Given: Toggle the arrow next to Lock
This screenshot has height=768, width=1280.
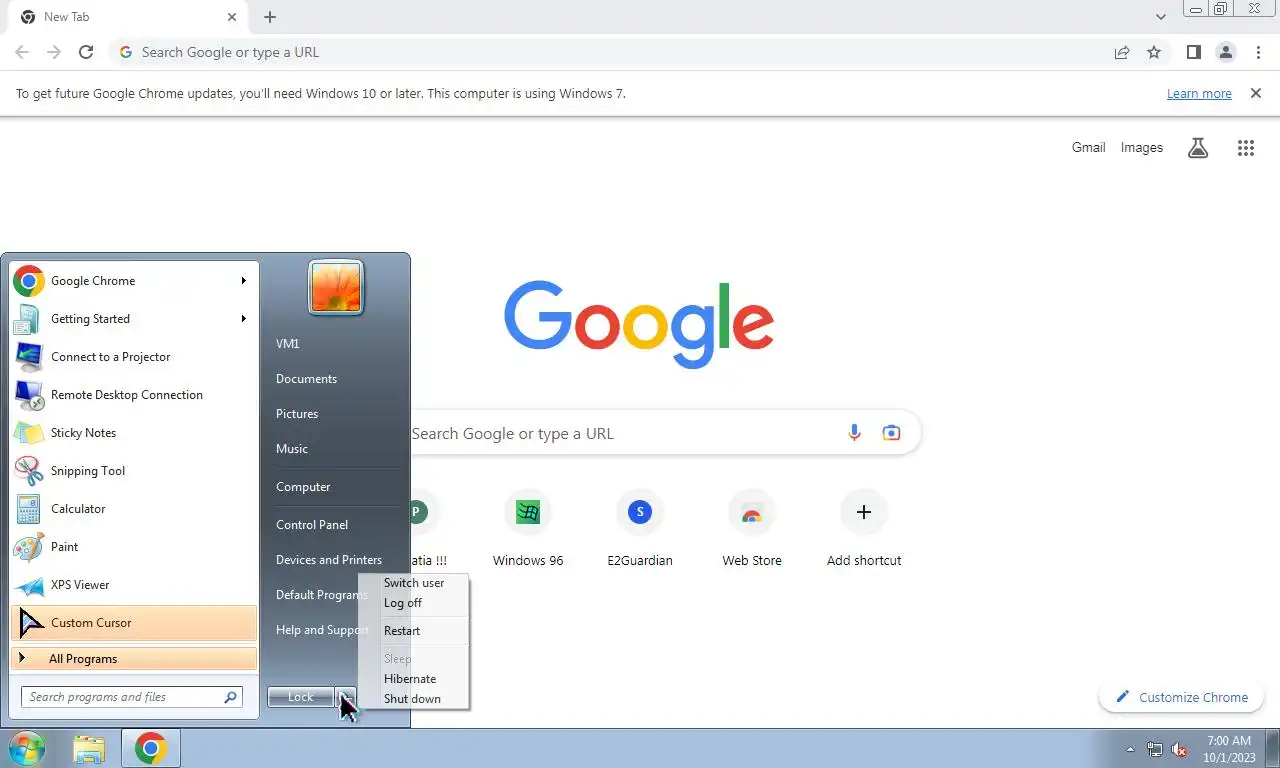Looking at the screenshot, I should click(346, 697).
